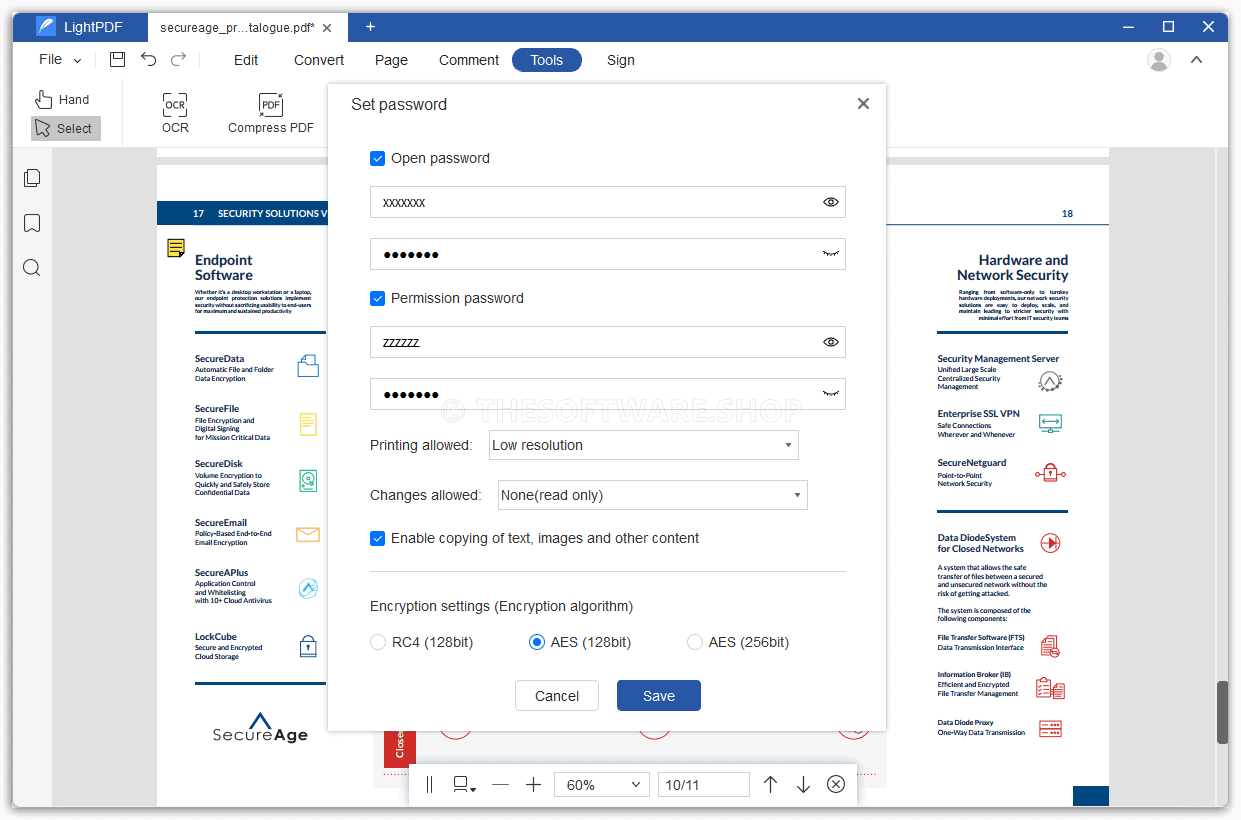Show the confirm open password characters
The height and width of the screenshot is (820, 1241).
pos(830,254)
